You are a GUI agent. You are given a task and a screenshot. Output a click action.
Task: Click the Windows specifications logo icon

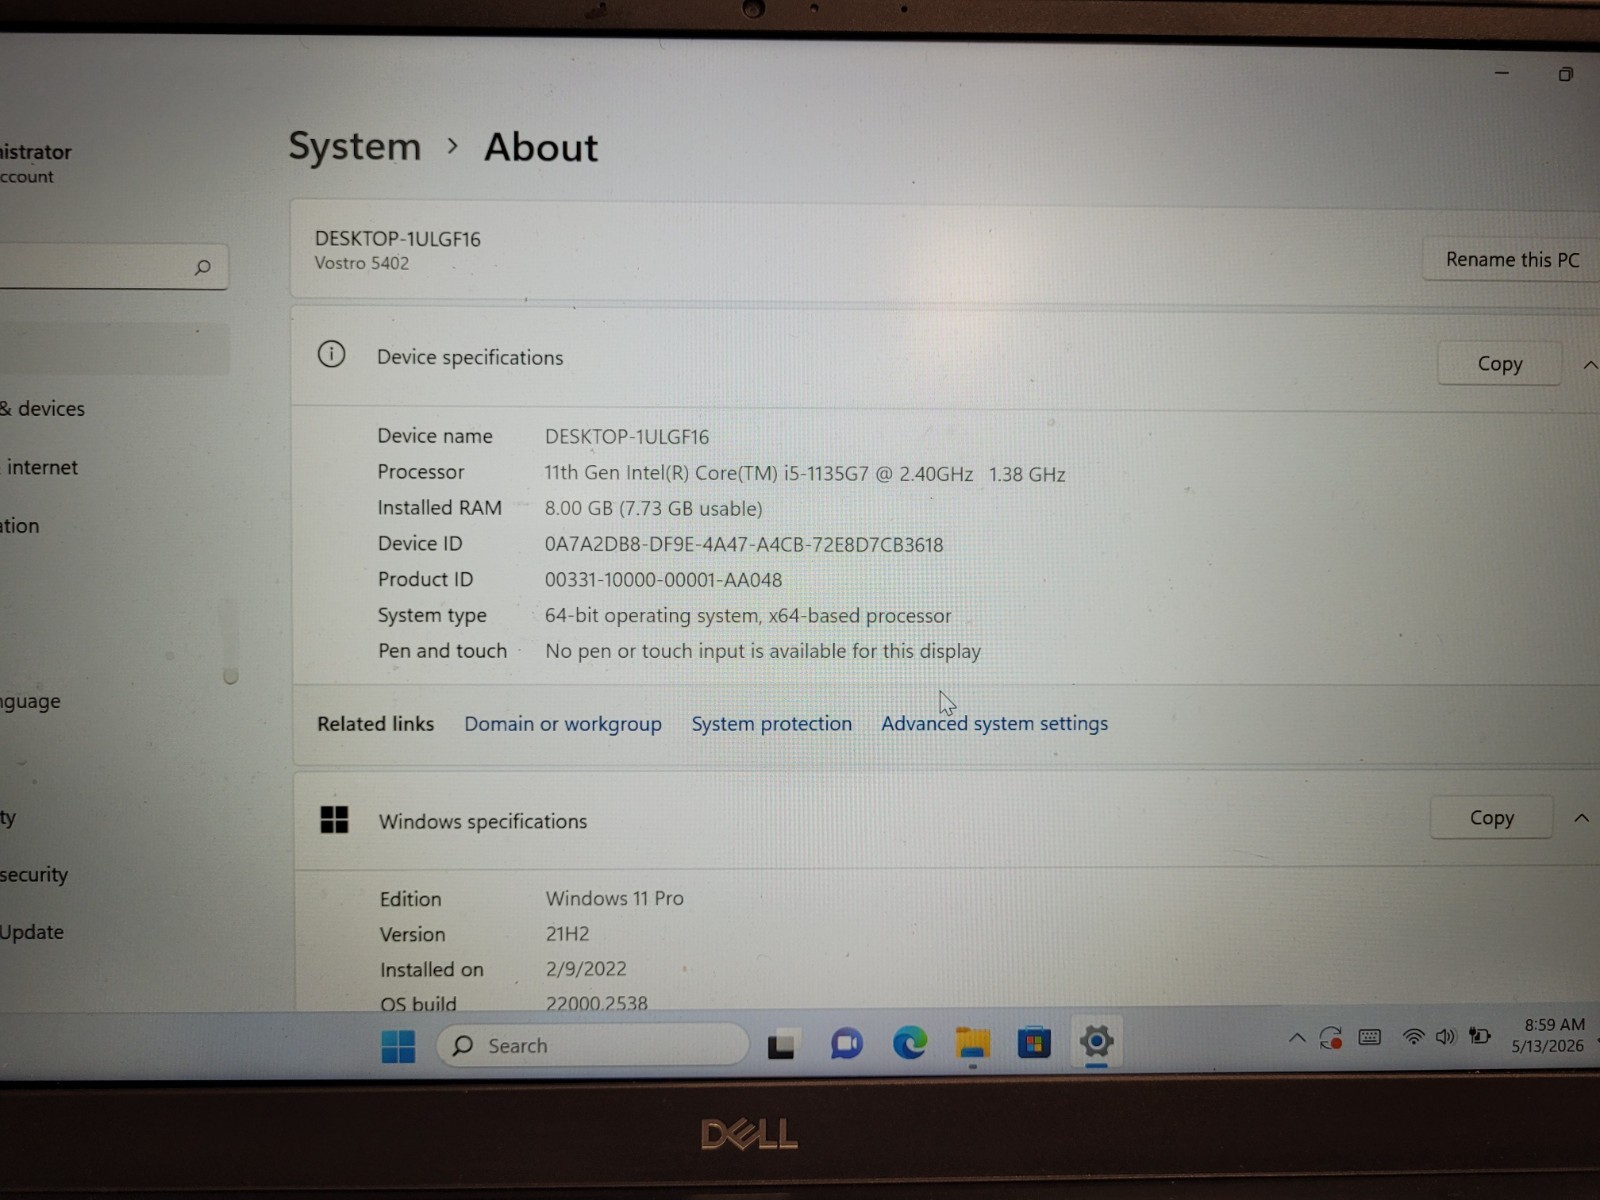coord(334,820)
